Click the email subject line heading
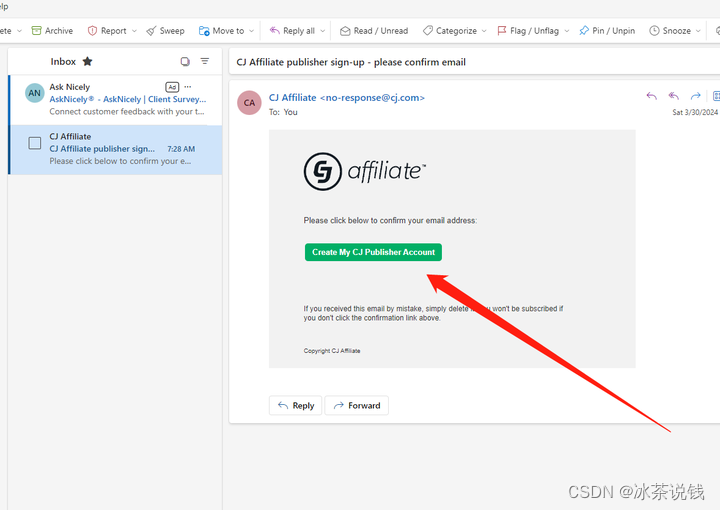 (351, 62)
